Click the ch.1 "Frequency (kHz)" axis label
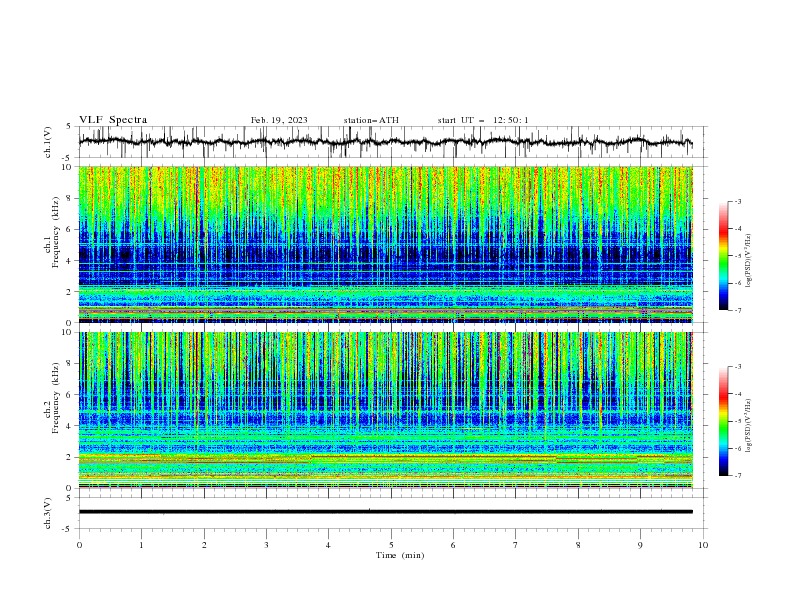Image resolution: width=792 pixels, height=612 pixels. point(56,233)
